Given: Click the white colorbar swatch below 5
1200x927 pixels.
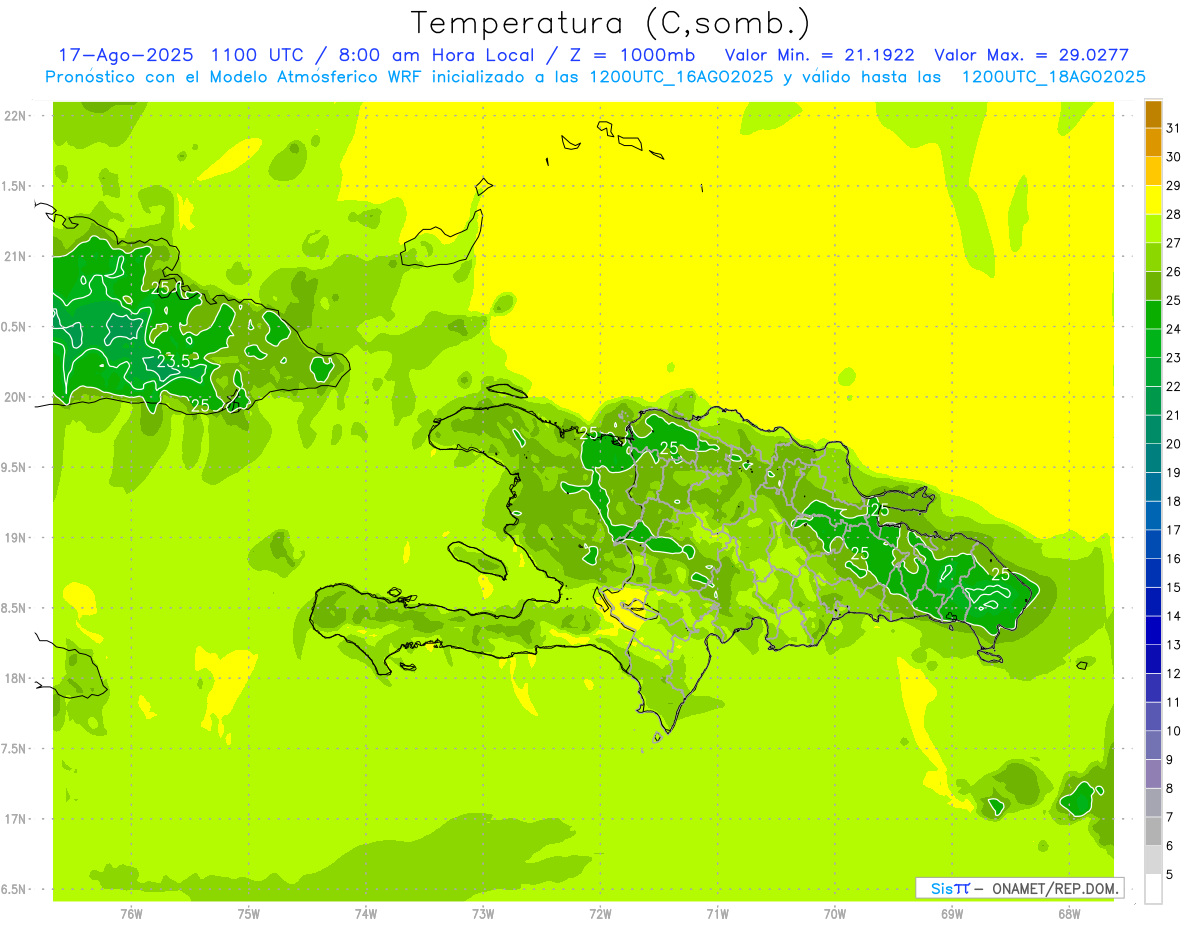Looking at the screenshot, I should point(1153,889).
